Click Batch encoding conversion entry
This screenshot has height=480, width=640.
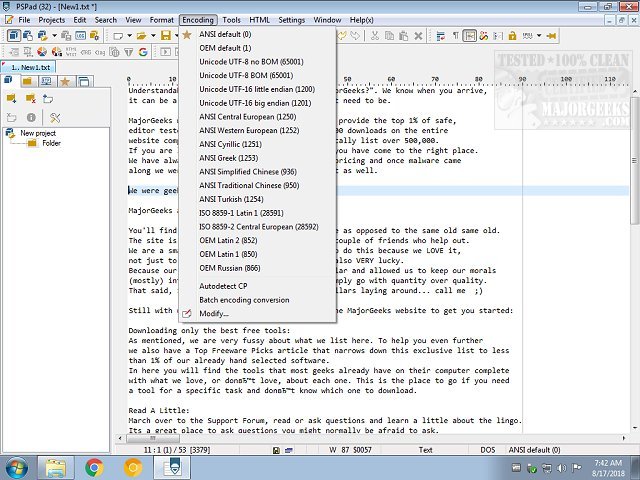[x=258, y=300]
